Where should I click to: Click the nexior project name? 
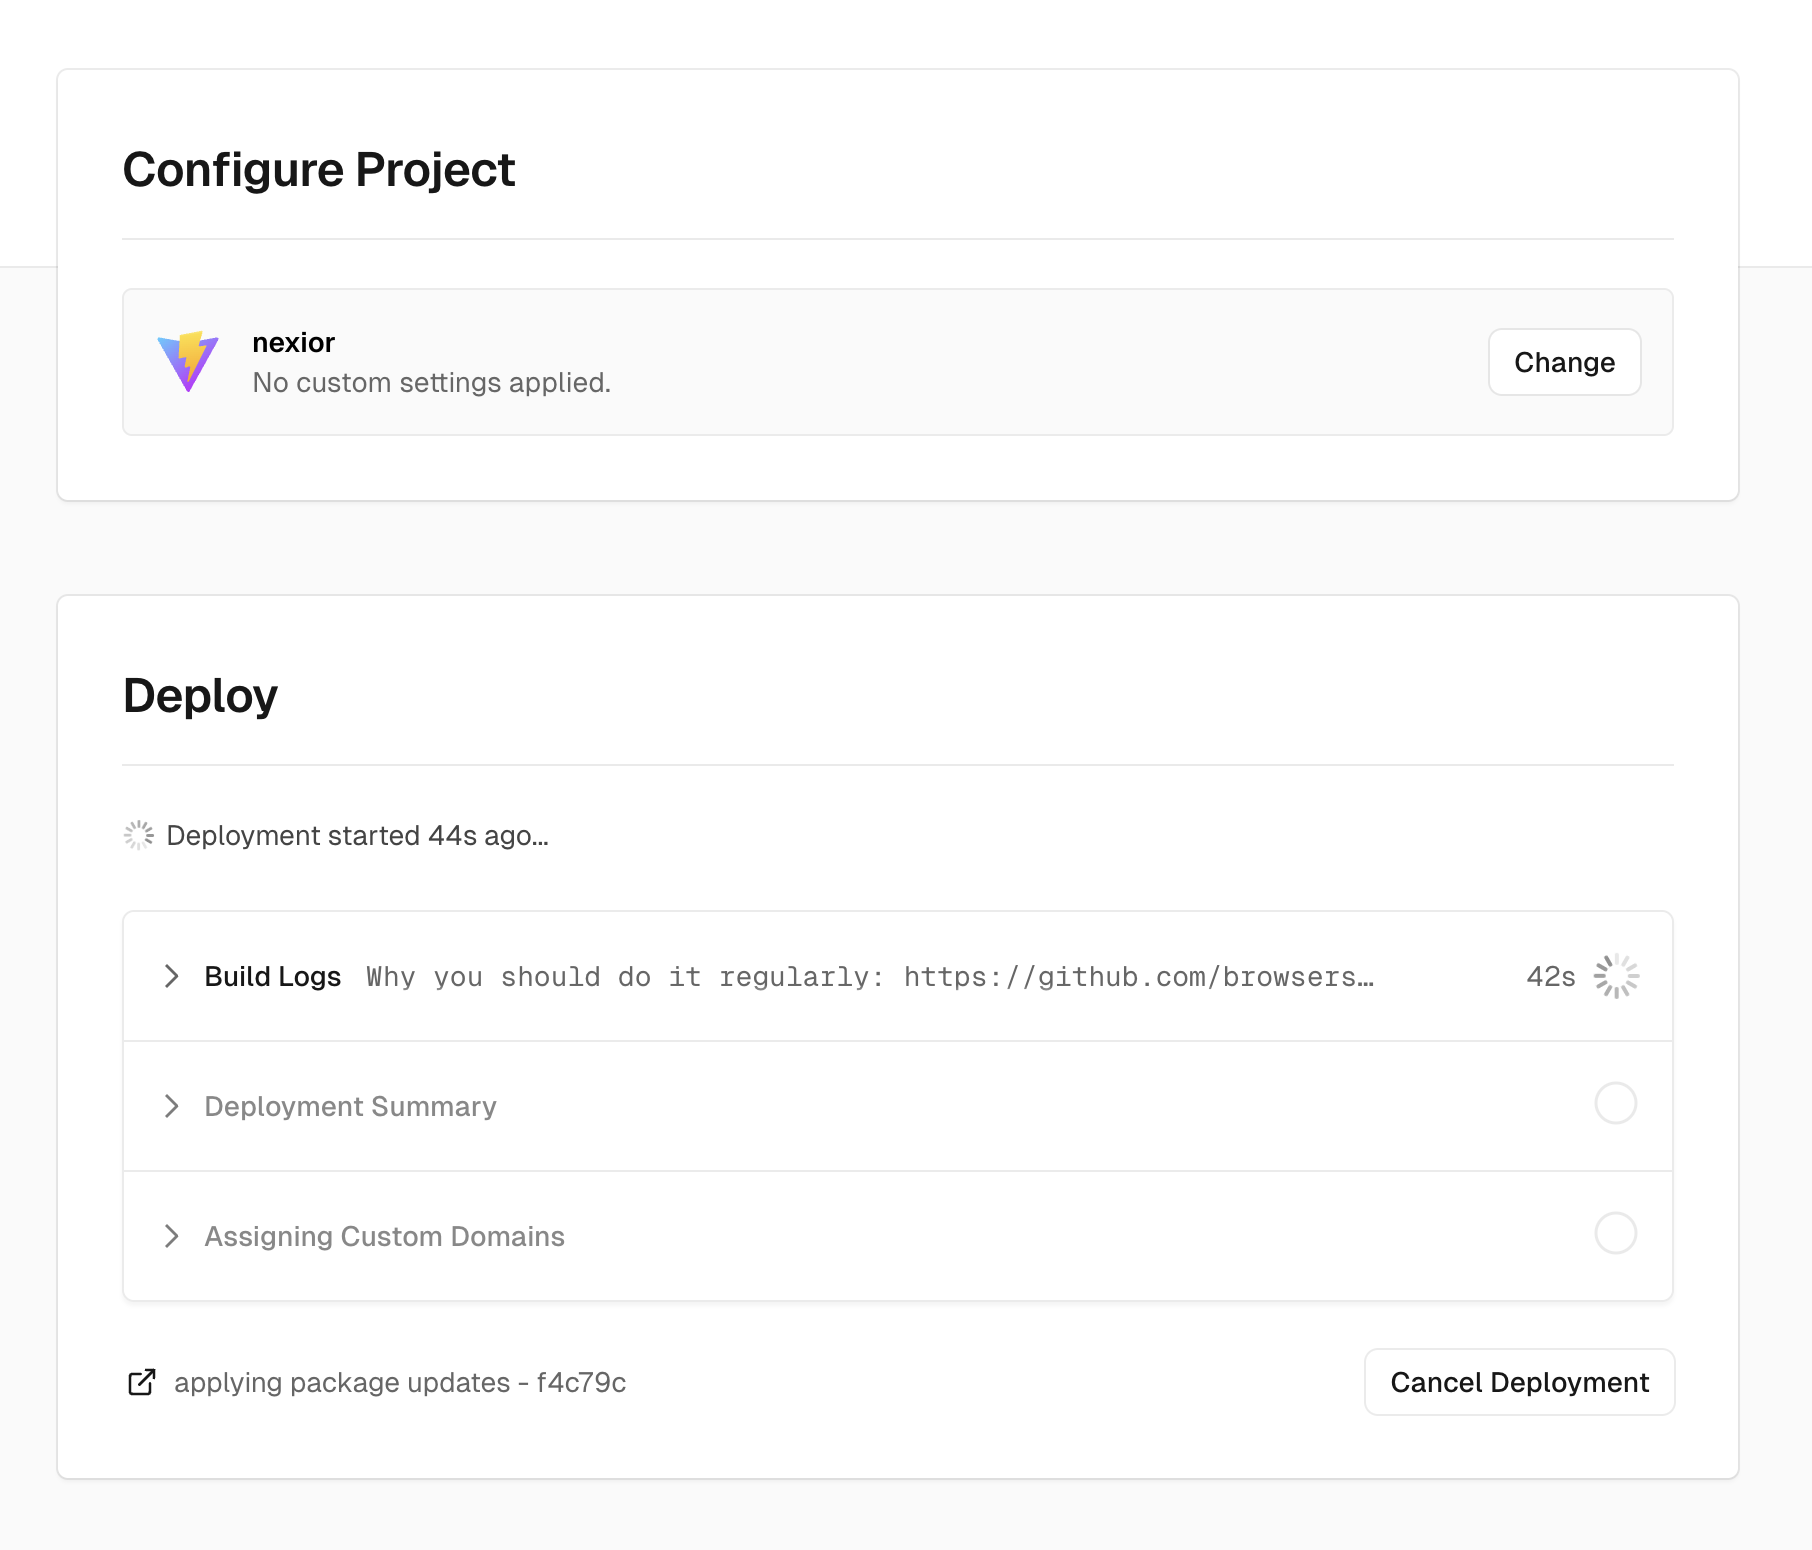coord(293,342)
